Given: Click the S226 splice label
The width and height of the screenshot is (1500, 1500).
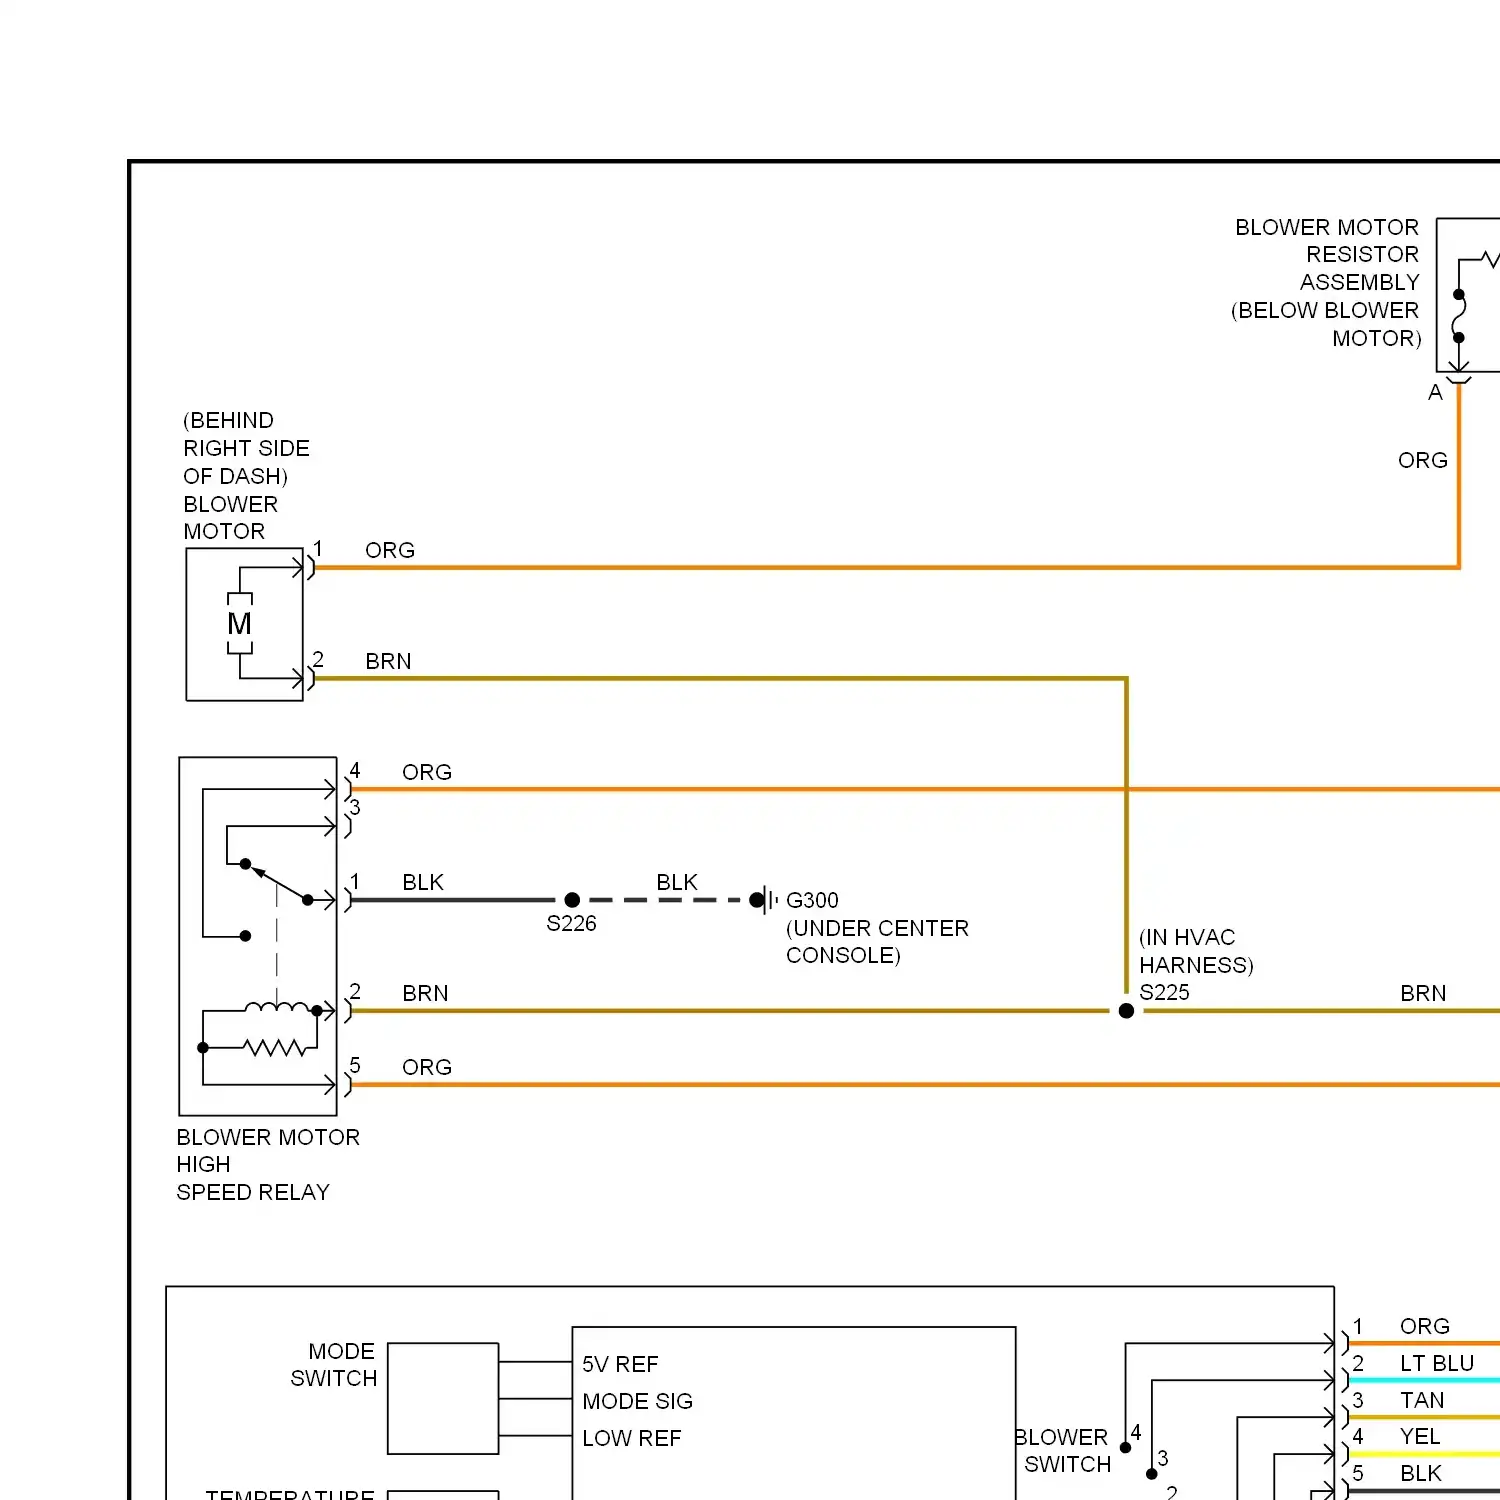Looking at the screenshot, I should pyautogui.click(x=571, y=924).
